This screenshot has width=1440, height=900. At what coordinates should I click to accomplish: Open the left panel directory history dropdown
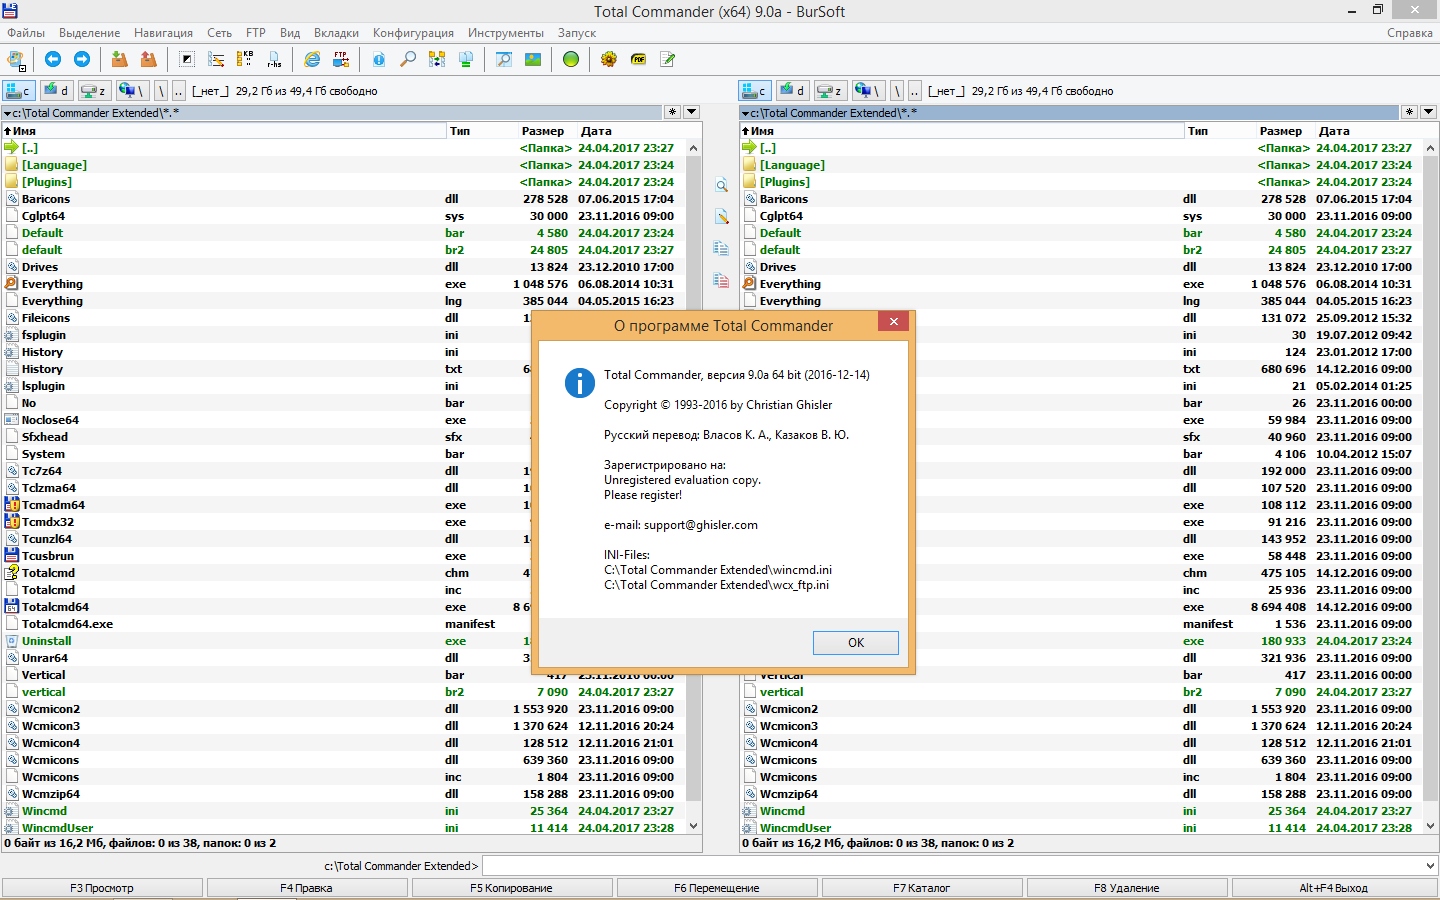tap(691, 112)
